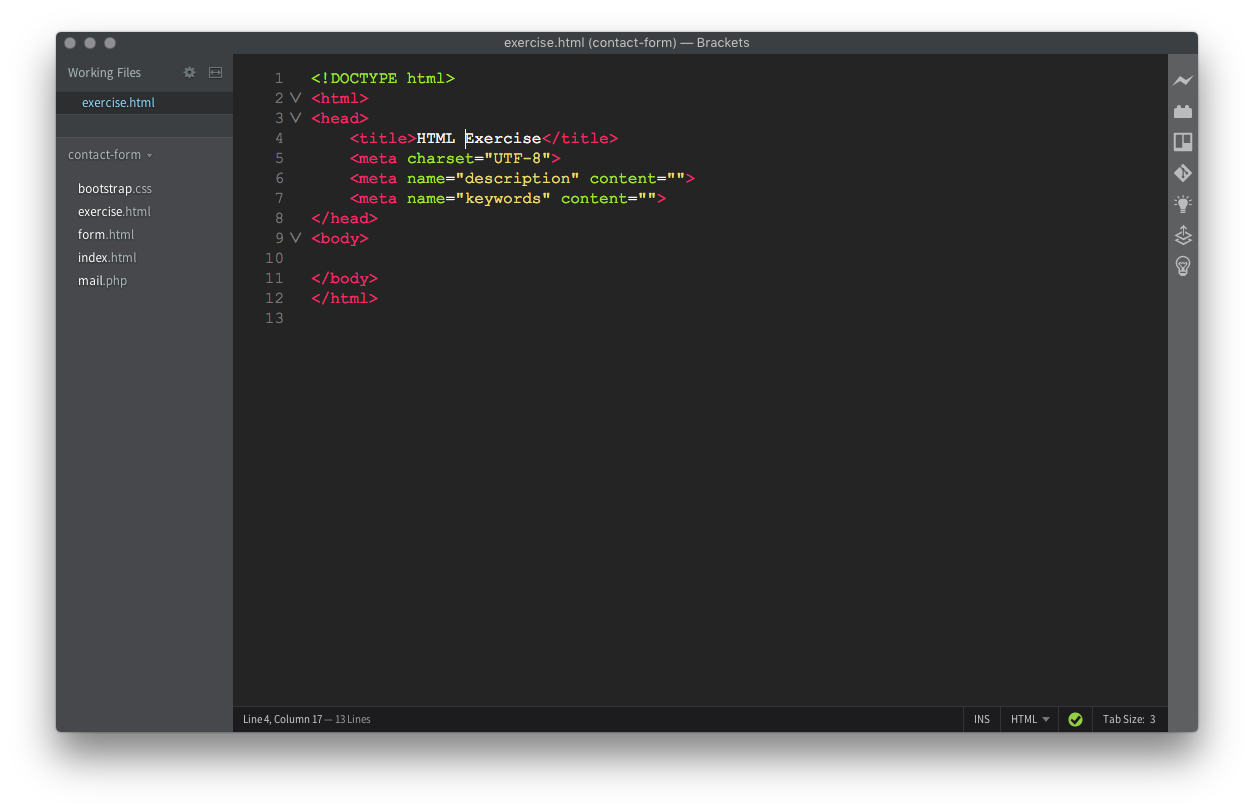Click the glowing lightbulb icon in right toolbar
The width and height of the screenshot is (1254, 812).
click(1183, 204)
